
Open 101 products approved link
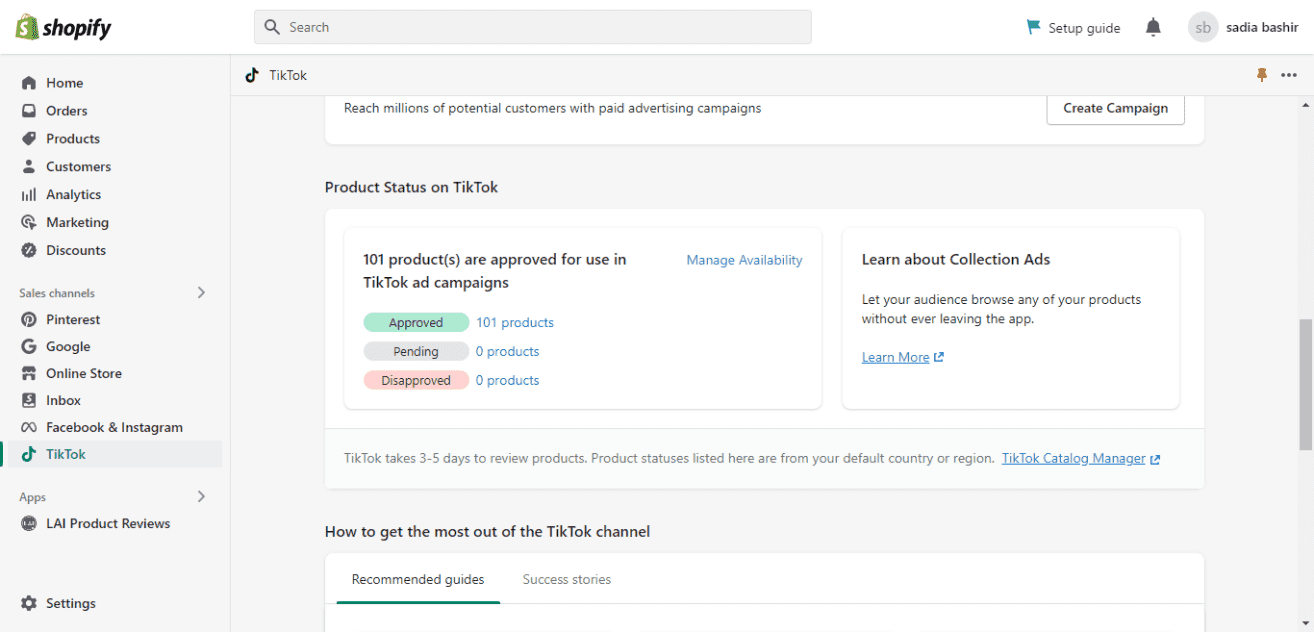pos(515,323)
